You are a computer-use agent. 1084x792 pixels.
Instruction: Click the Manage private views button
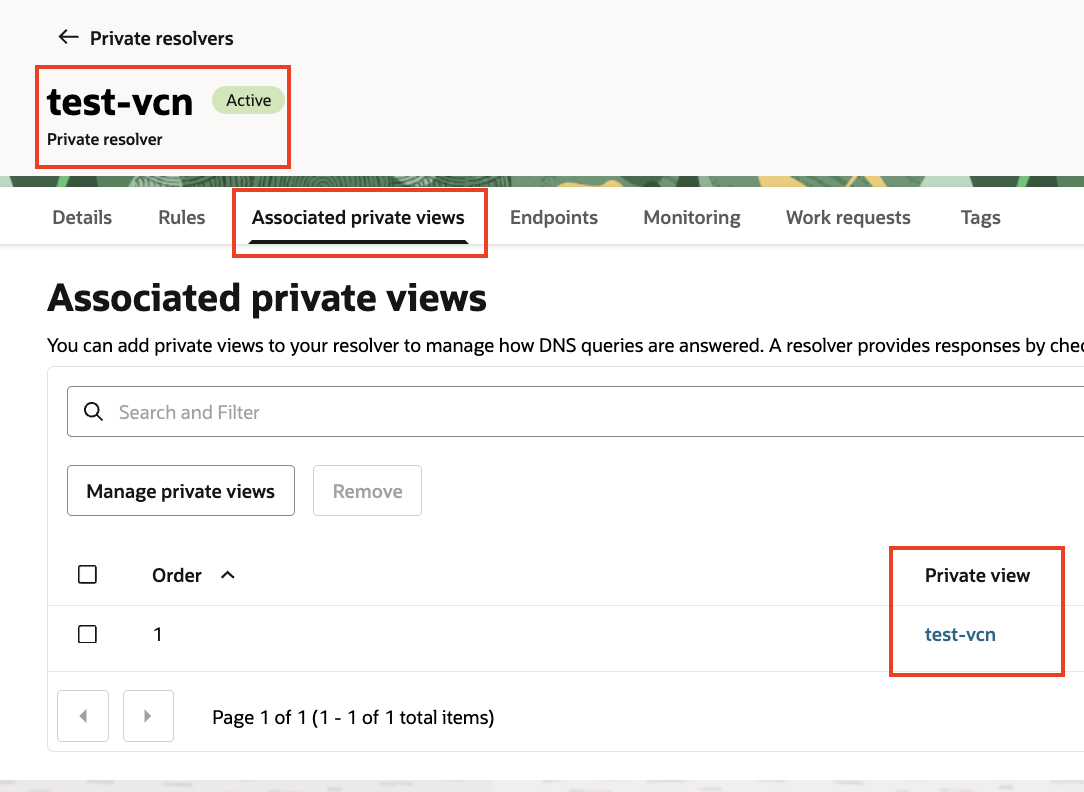pos(180,491)
